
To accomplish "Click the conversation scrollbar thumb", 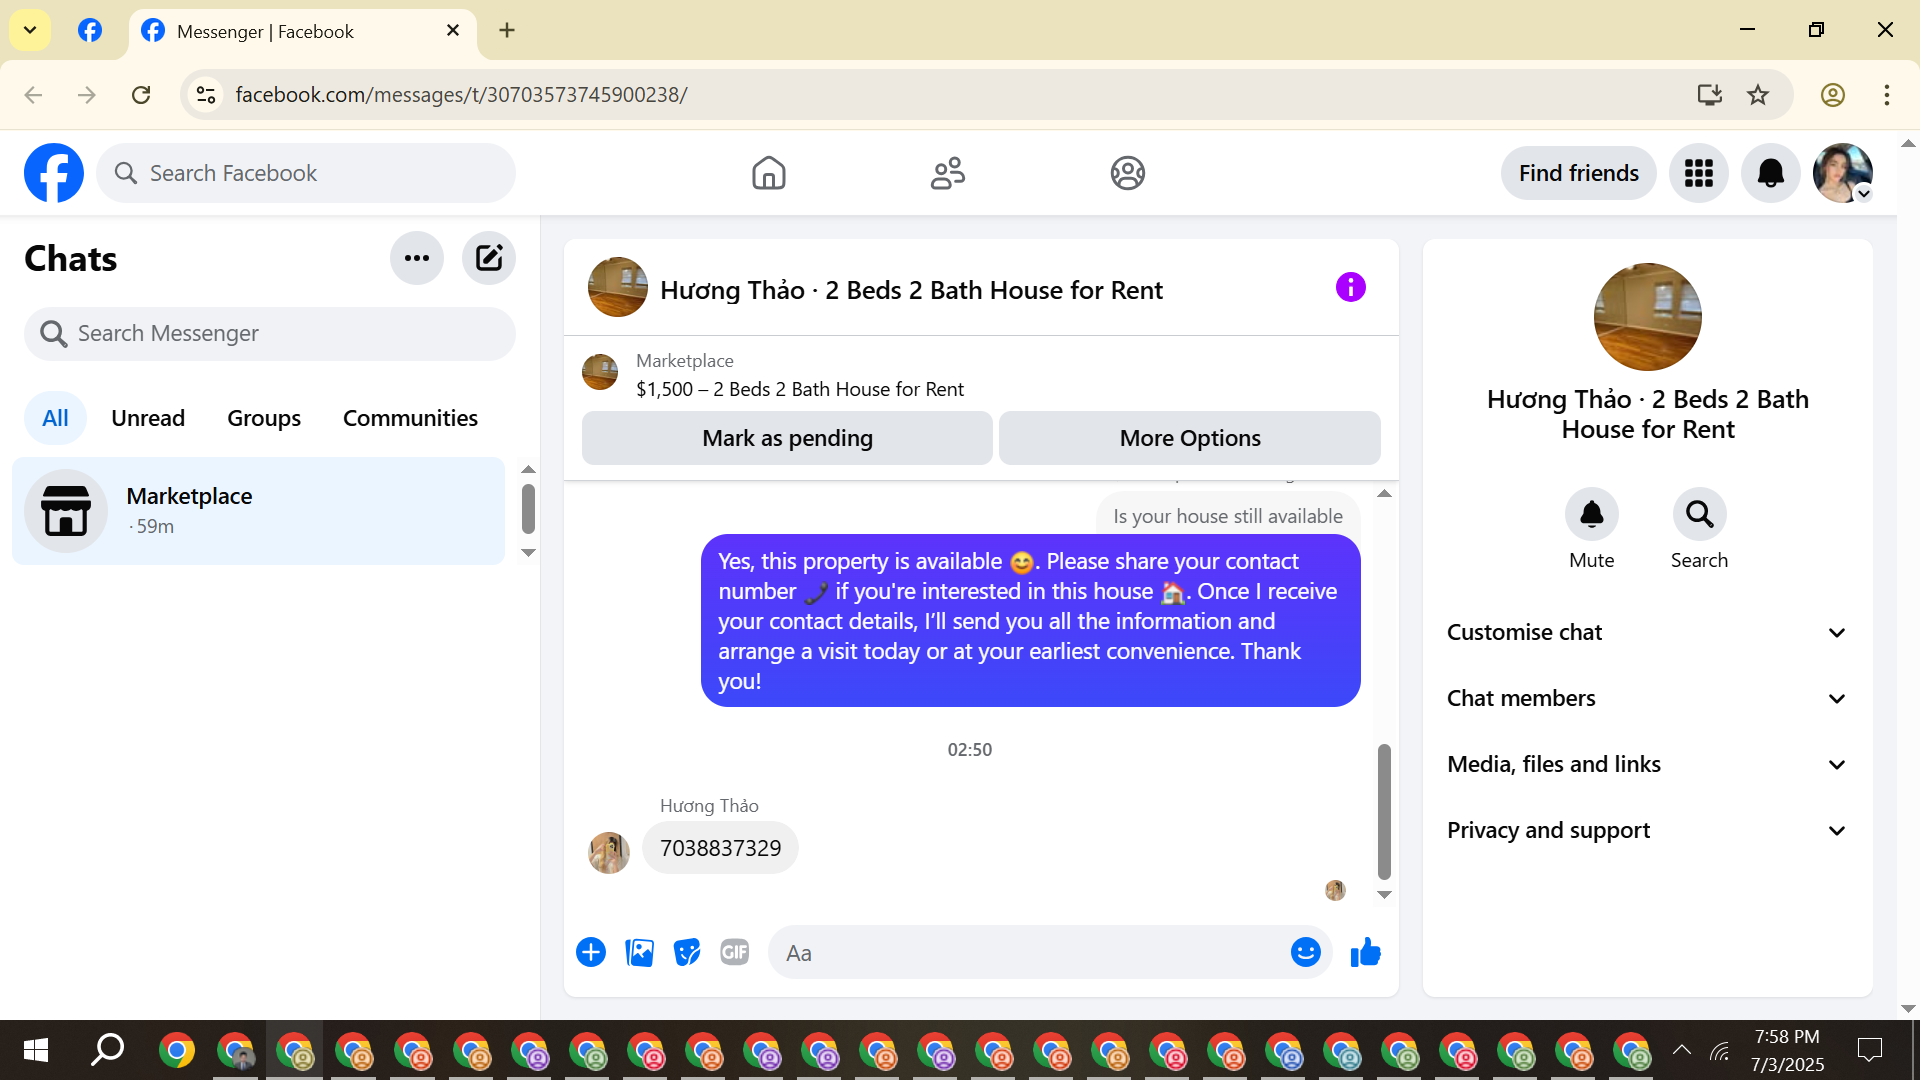I will (x=1384, y=810).
